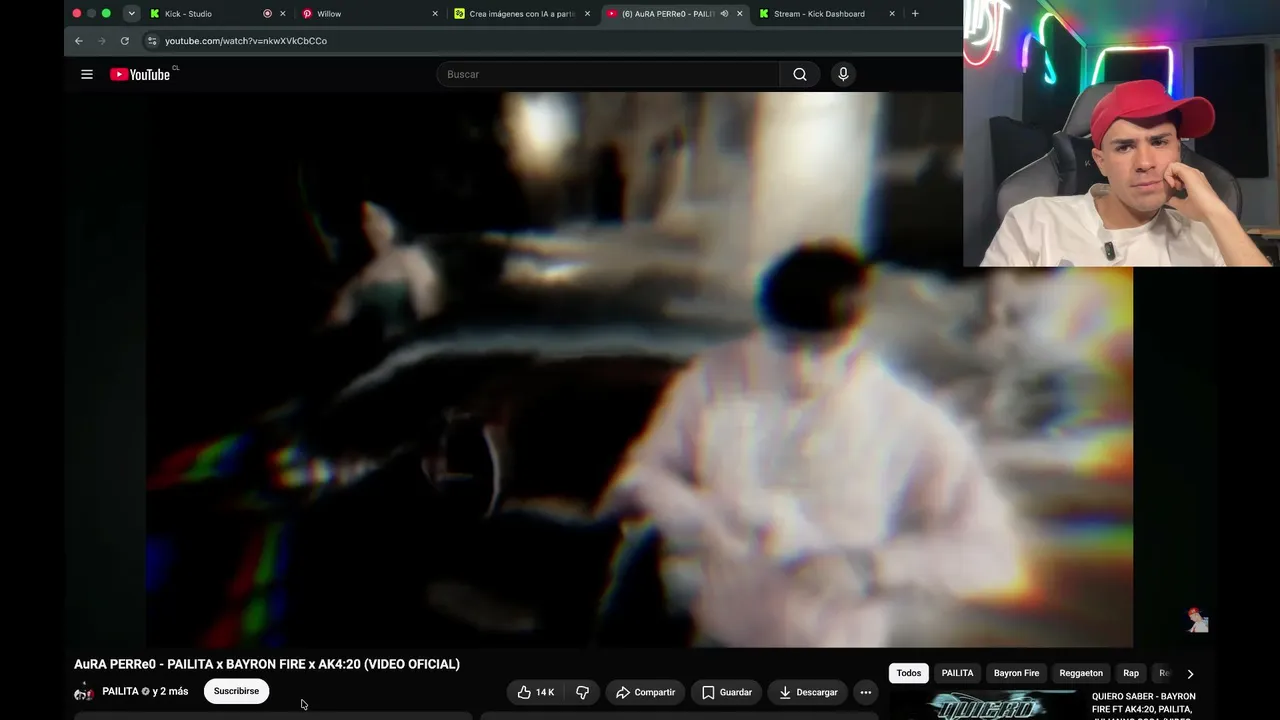The image size is (1280, 720).
Task: Select the Bayron Fire filter chip
Action: tap(1016, 673)
